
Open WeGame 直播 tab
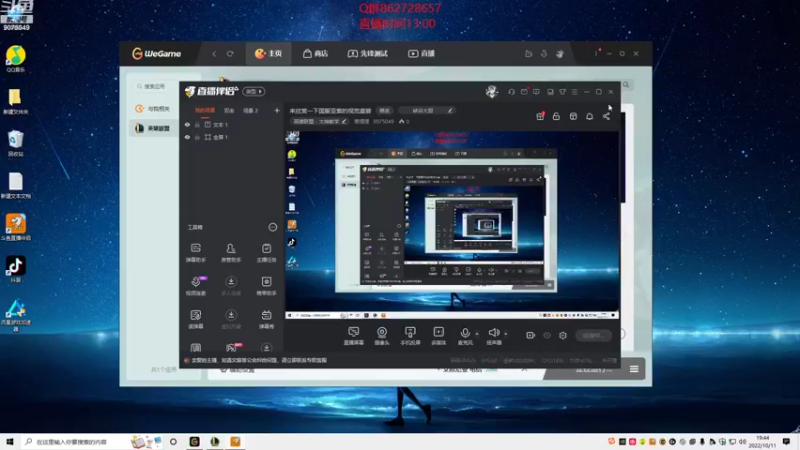(421, 54)
